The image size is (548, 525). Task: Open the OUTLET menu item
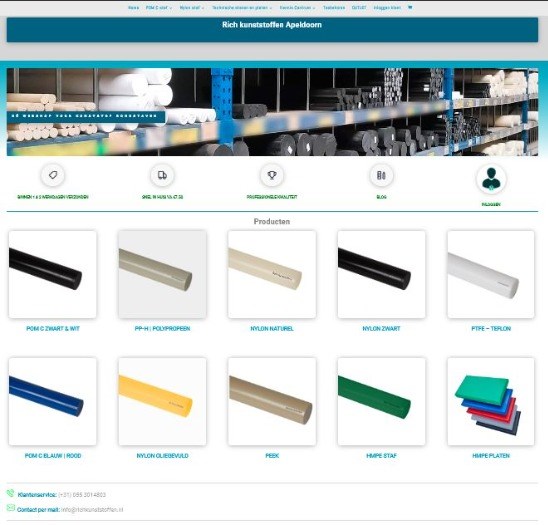pyautogui.click(x=359, y=8)
